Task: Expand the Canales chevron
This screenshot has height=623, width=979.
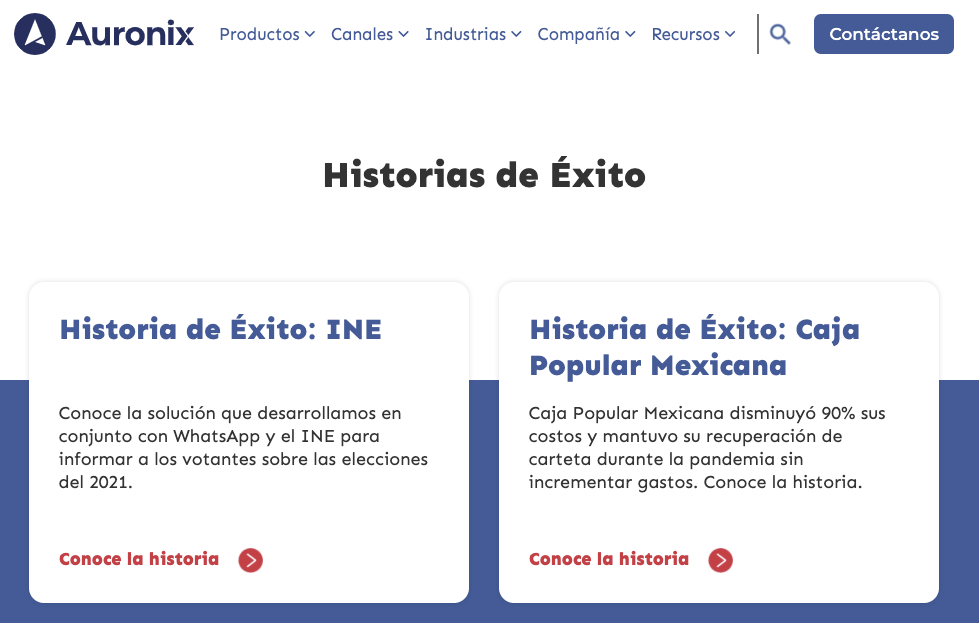Action: pyautogui.click(x=403, y=34)
